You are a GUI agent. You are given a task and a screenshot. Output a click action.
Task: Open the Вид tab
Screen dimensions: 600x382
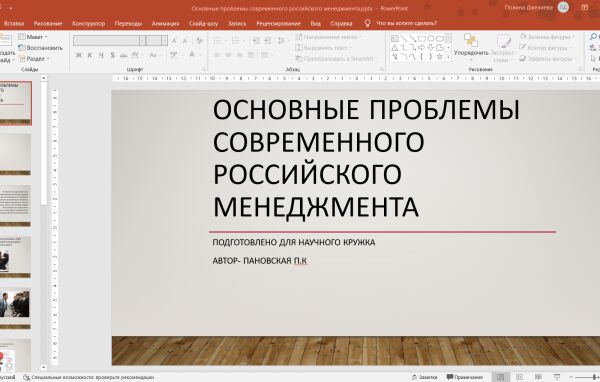click(315, 23)
